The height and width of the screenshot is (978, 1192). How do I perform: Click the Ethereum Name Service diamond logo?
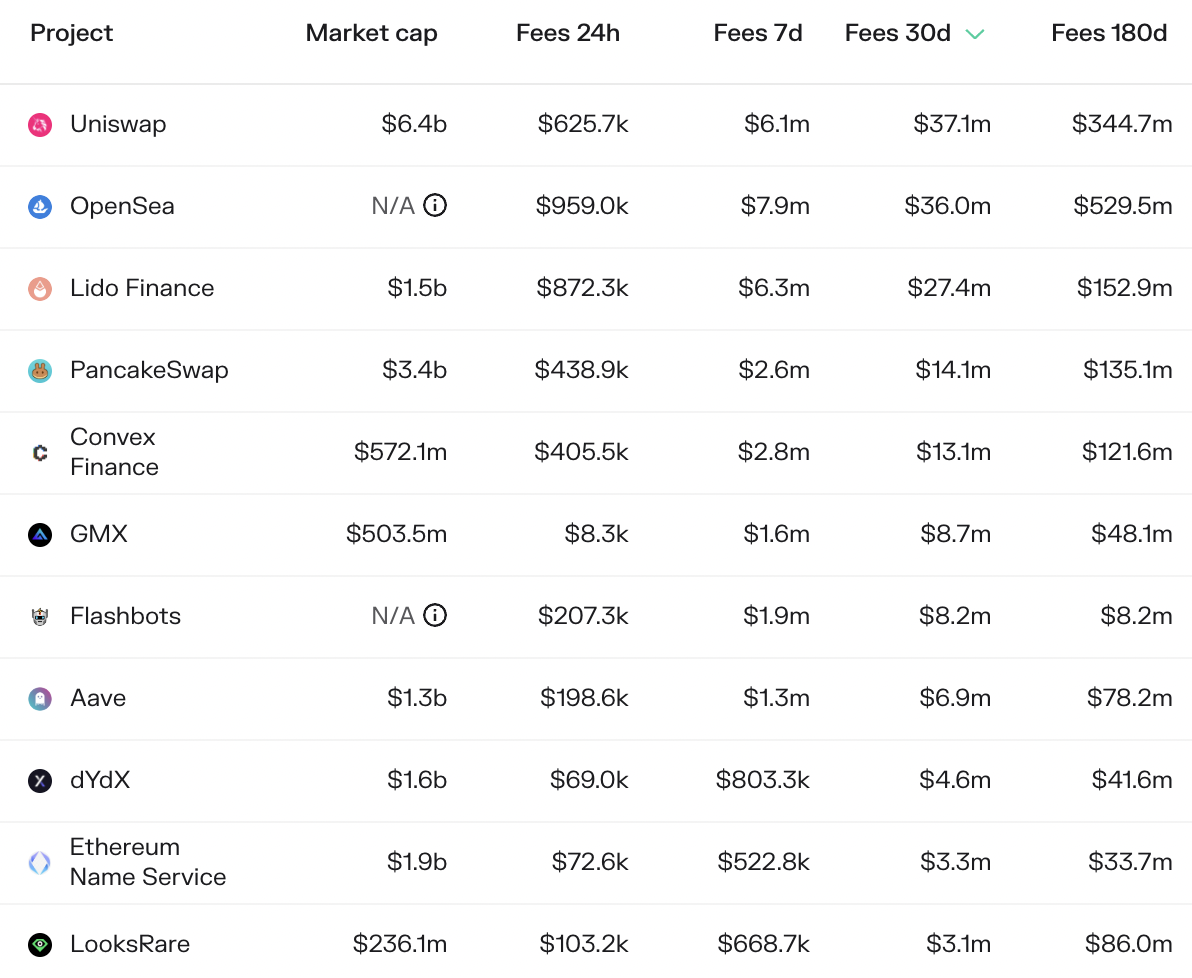tap(40, 862)
